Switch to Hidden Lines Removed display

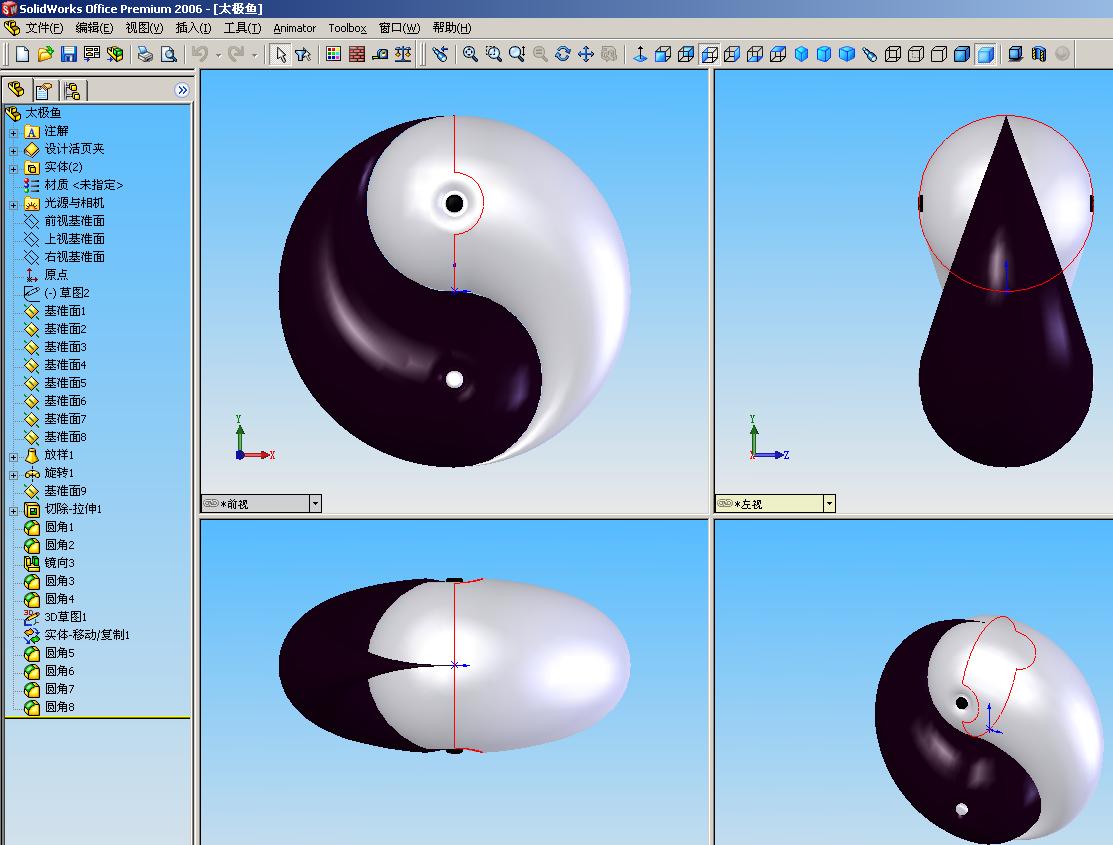click(938, 54)
